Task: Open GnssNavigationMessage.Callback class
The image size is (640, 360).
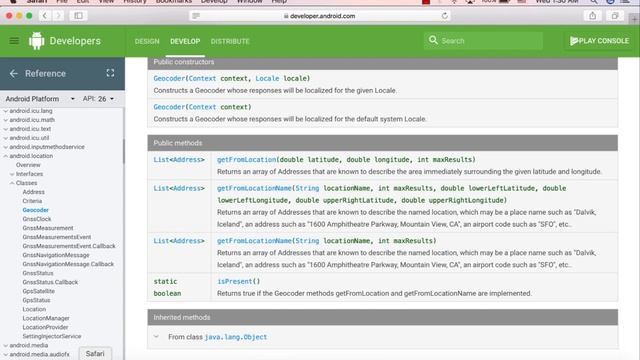Action: pos(68,264)
